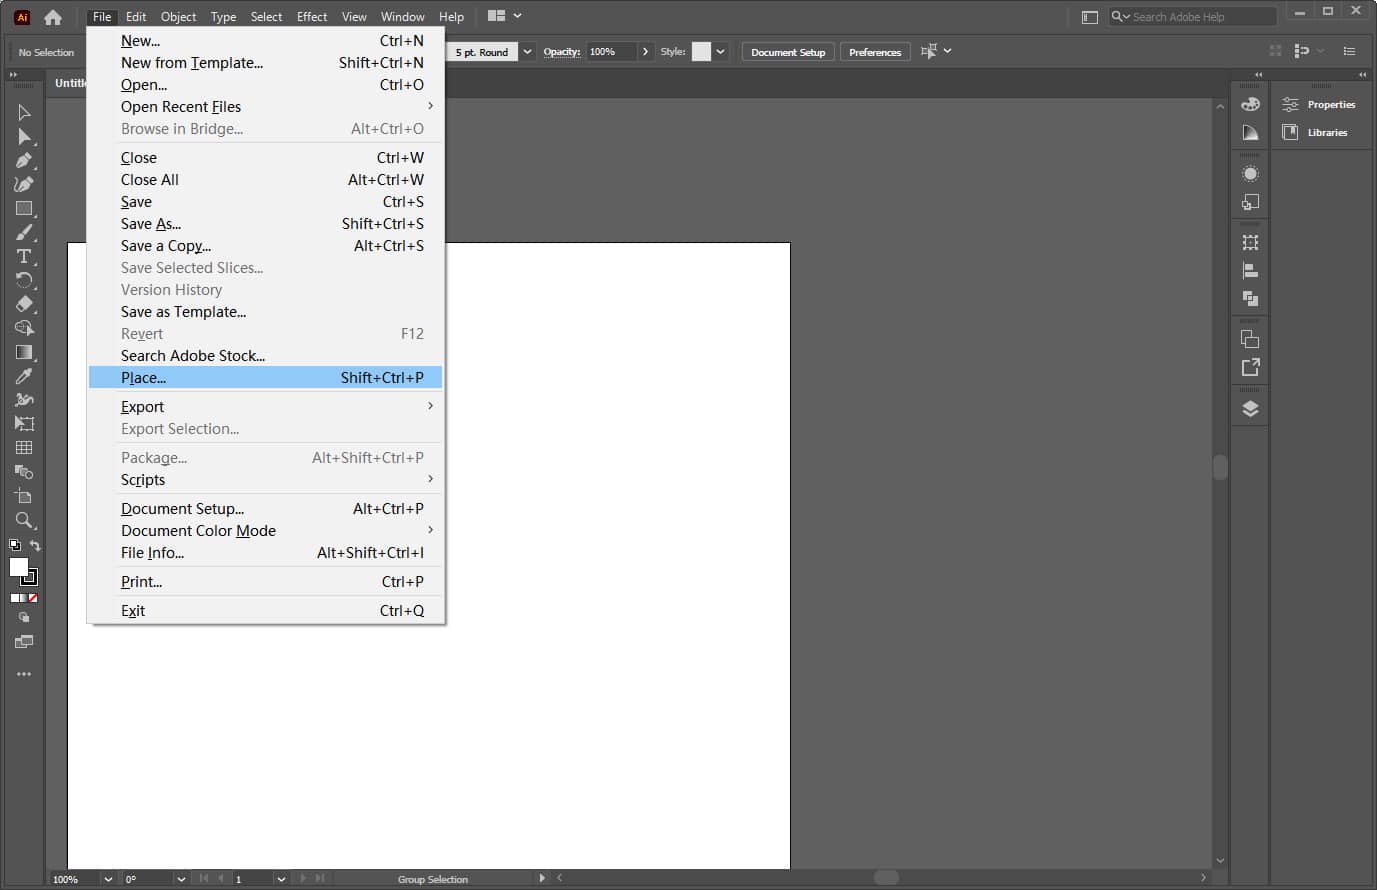
Task: Open the Window menu
Action: coord(402,16)
